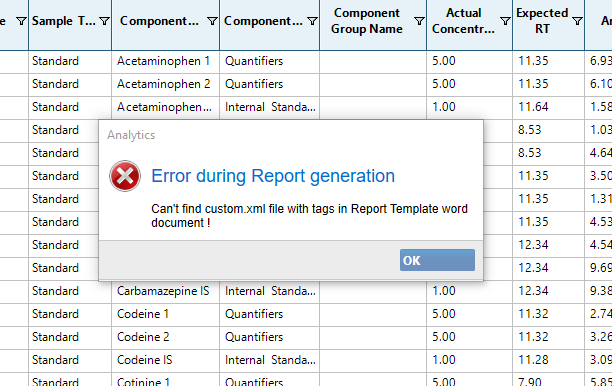Screen dimensions: 612x386
Task: Open the Expected RT column filter
Action: pos(577,21)
